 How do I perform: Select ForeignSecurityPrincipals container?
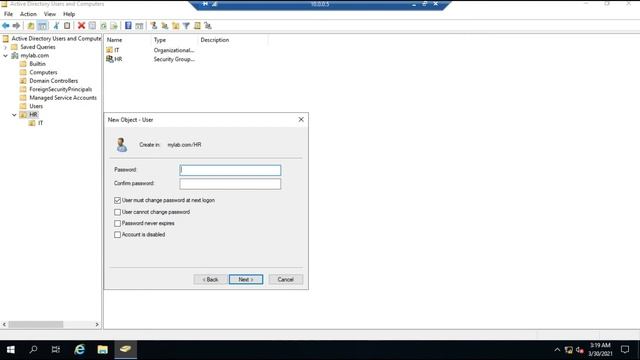pyautogui.click(x=60, y=89)
